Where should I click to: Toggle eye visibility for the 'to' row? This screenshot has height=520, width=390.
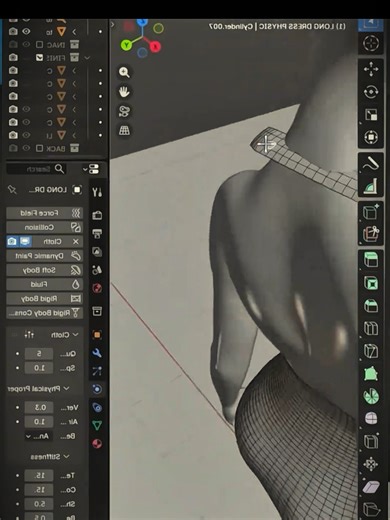(x=26, y=32)
